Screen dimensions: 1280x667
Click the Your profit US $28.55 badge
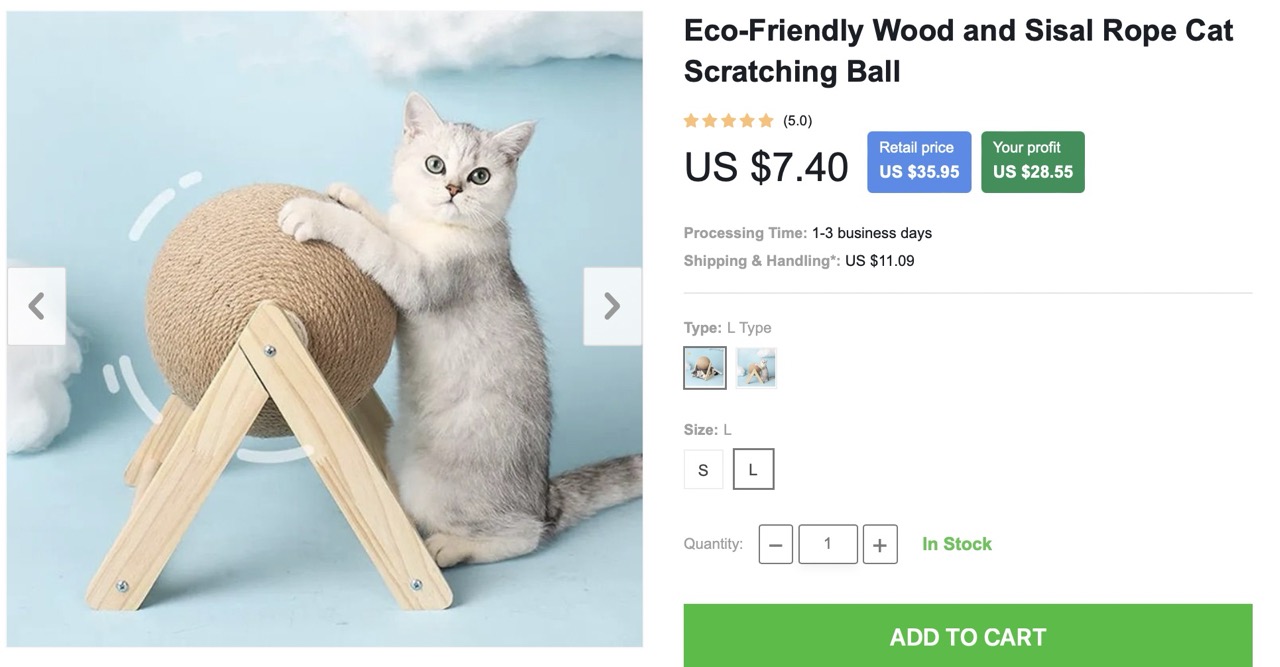pyautogui.click(x=1032, y=161)
